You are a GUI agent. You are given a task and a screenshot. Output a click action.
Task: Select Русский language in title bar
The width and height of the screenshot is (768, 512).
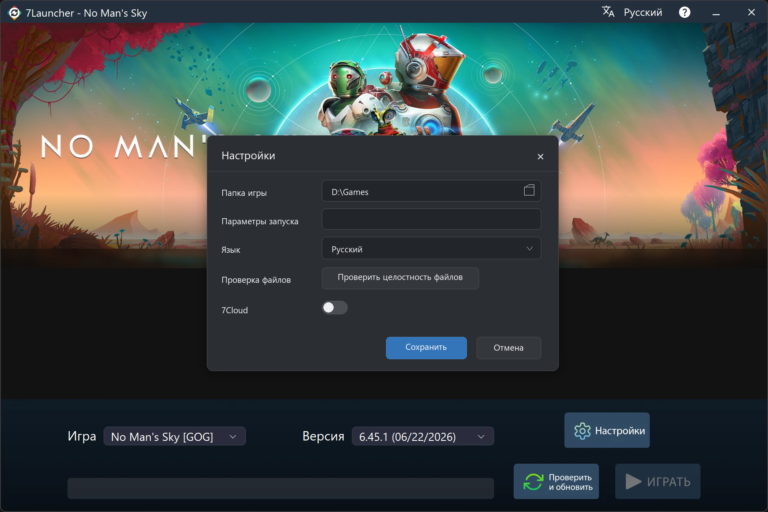click(643, 12)
